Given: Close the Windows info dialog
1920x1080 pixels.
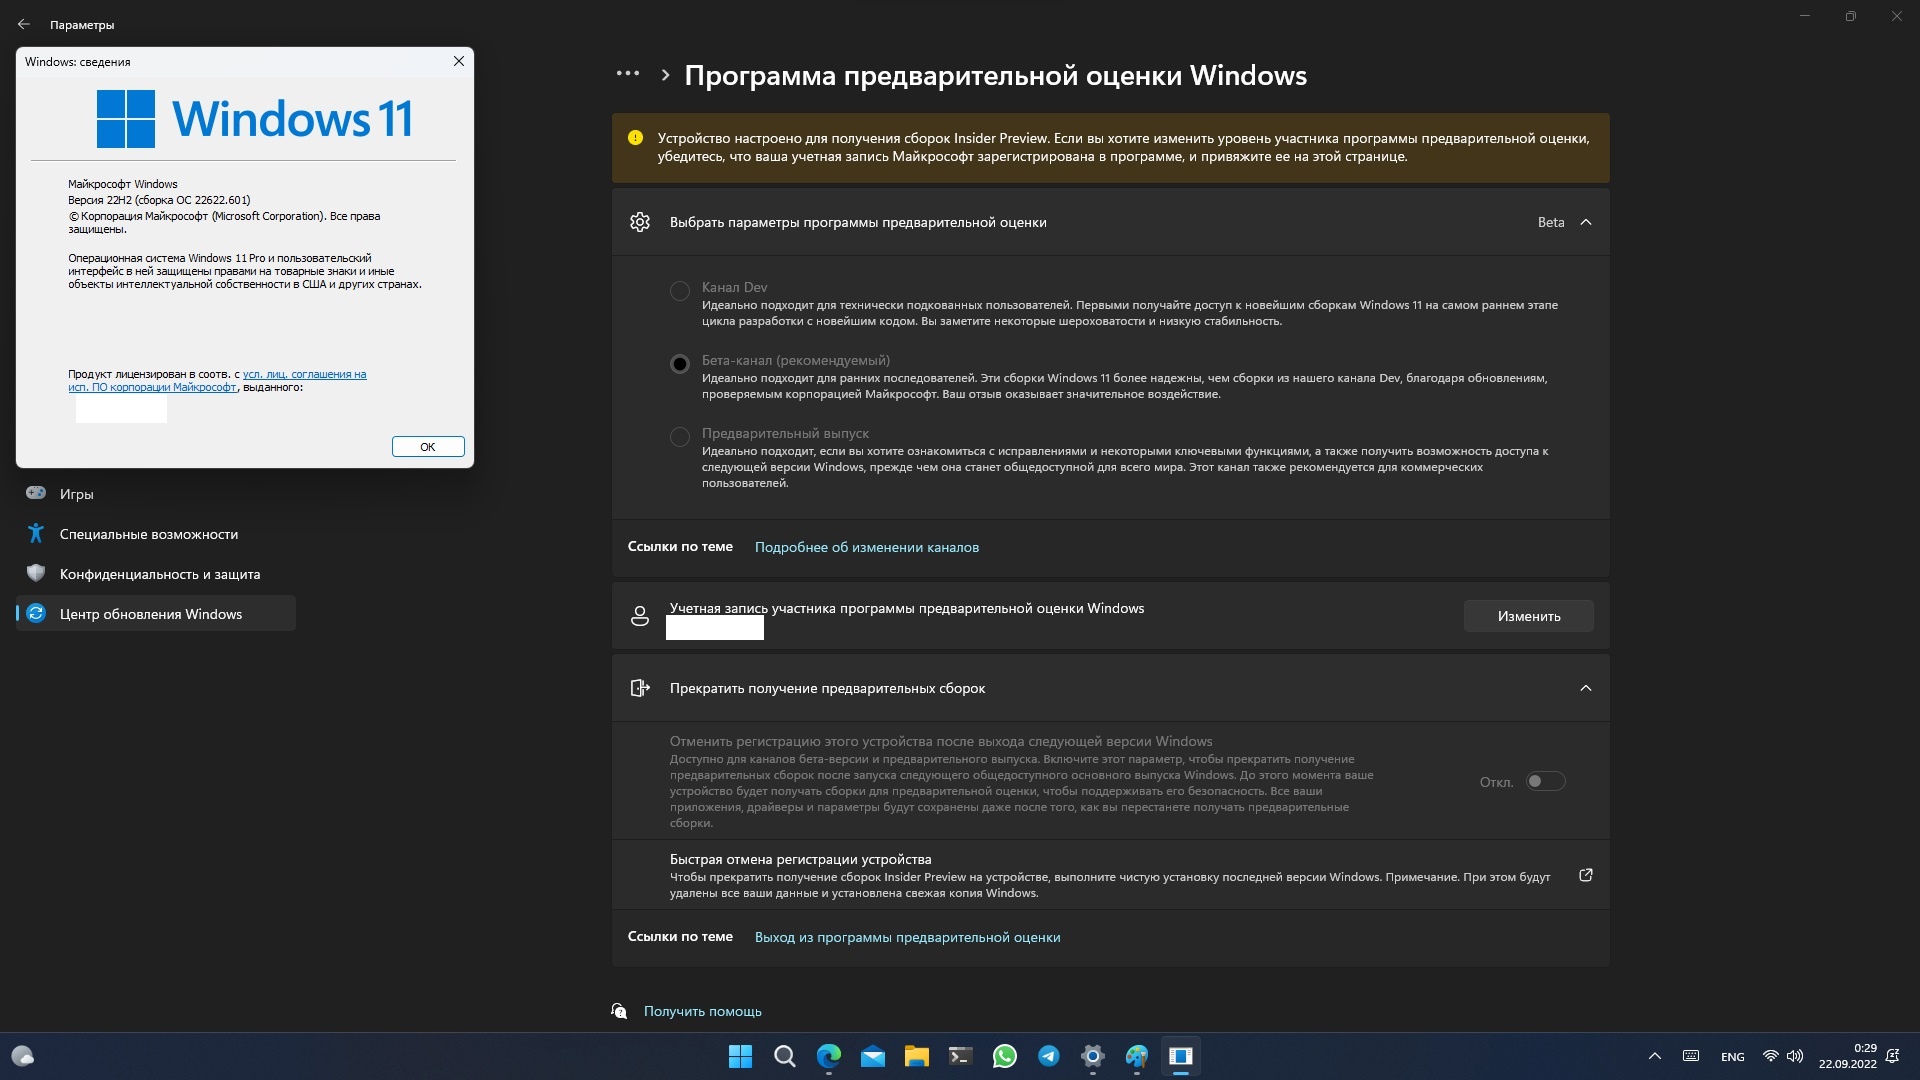Looking at the screenshot, I should point(459,61).
